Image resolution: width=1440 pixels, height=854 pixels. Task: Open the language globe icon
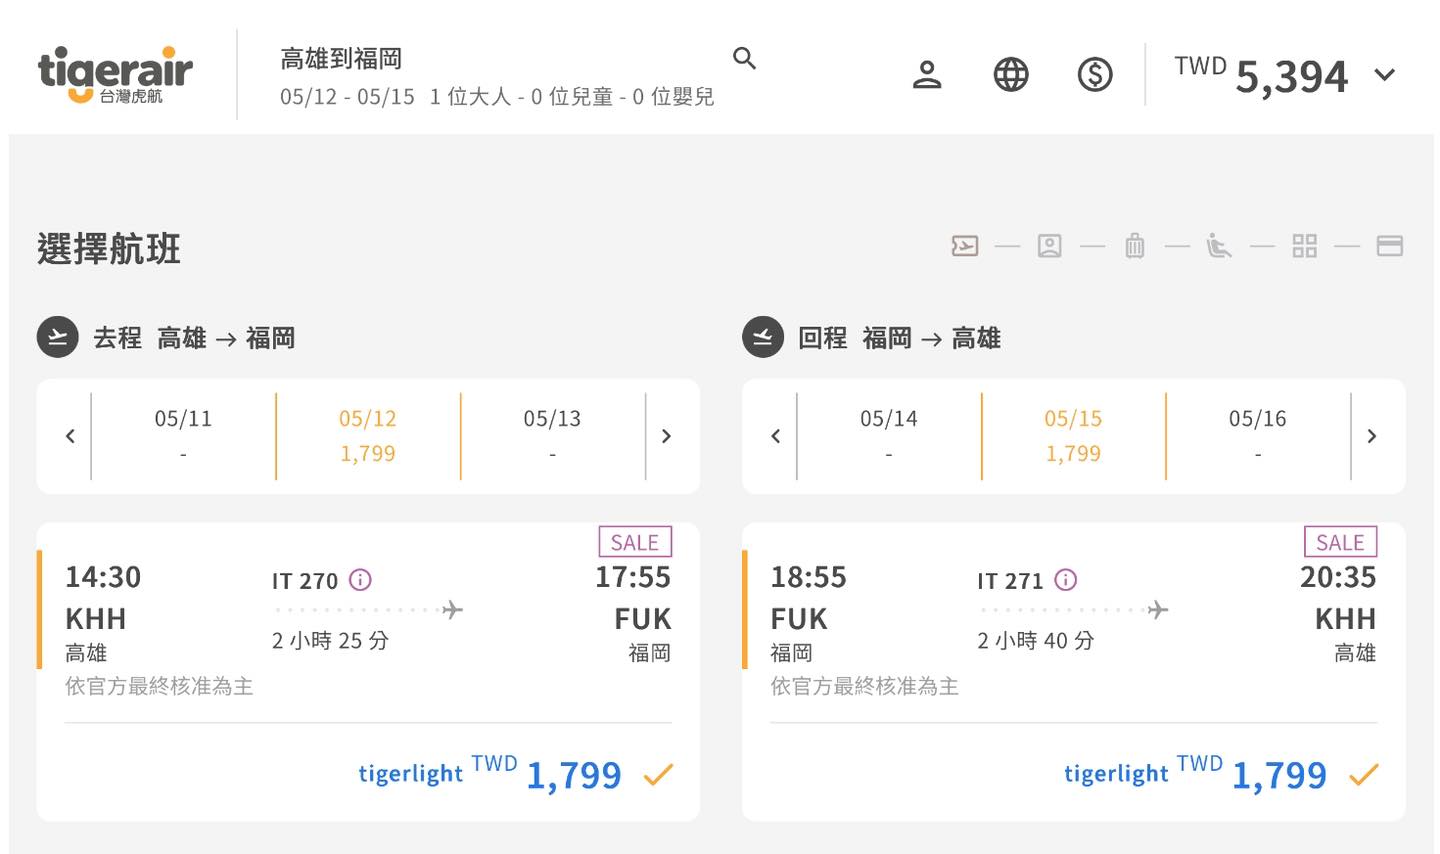pos(1011,75)
